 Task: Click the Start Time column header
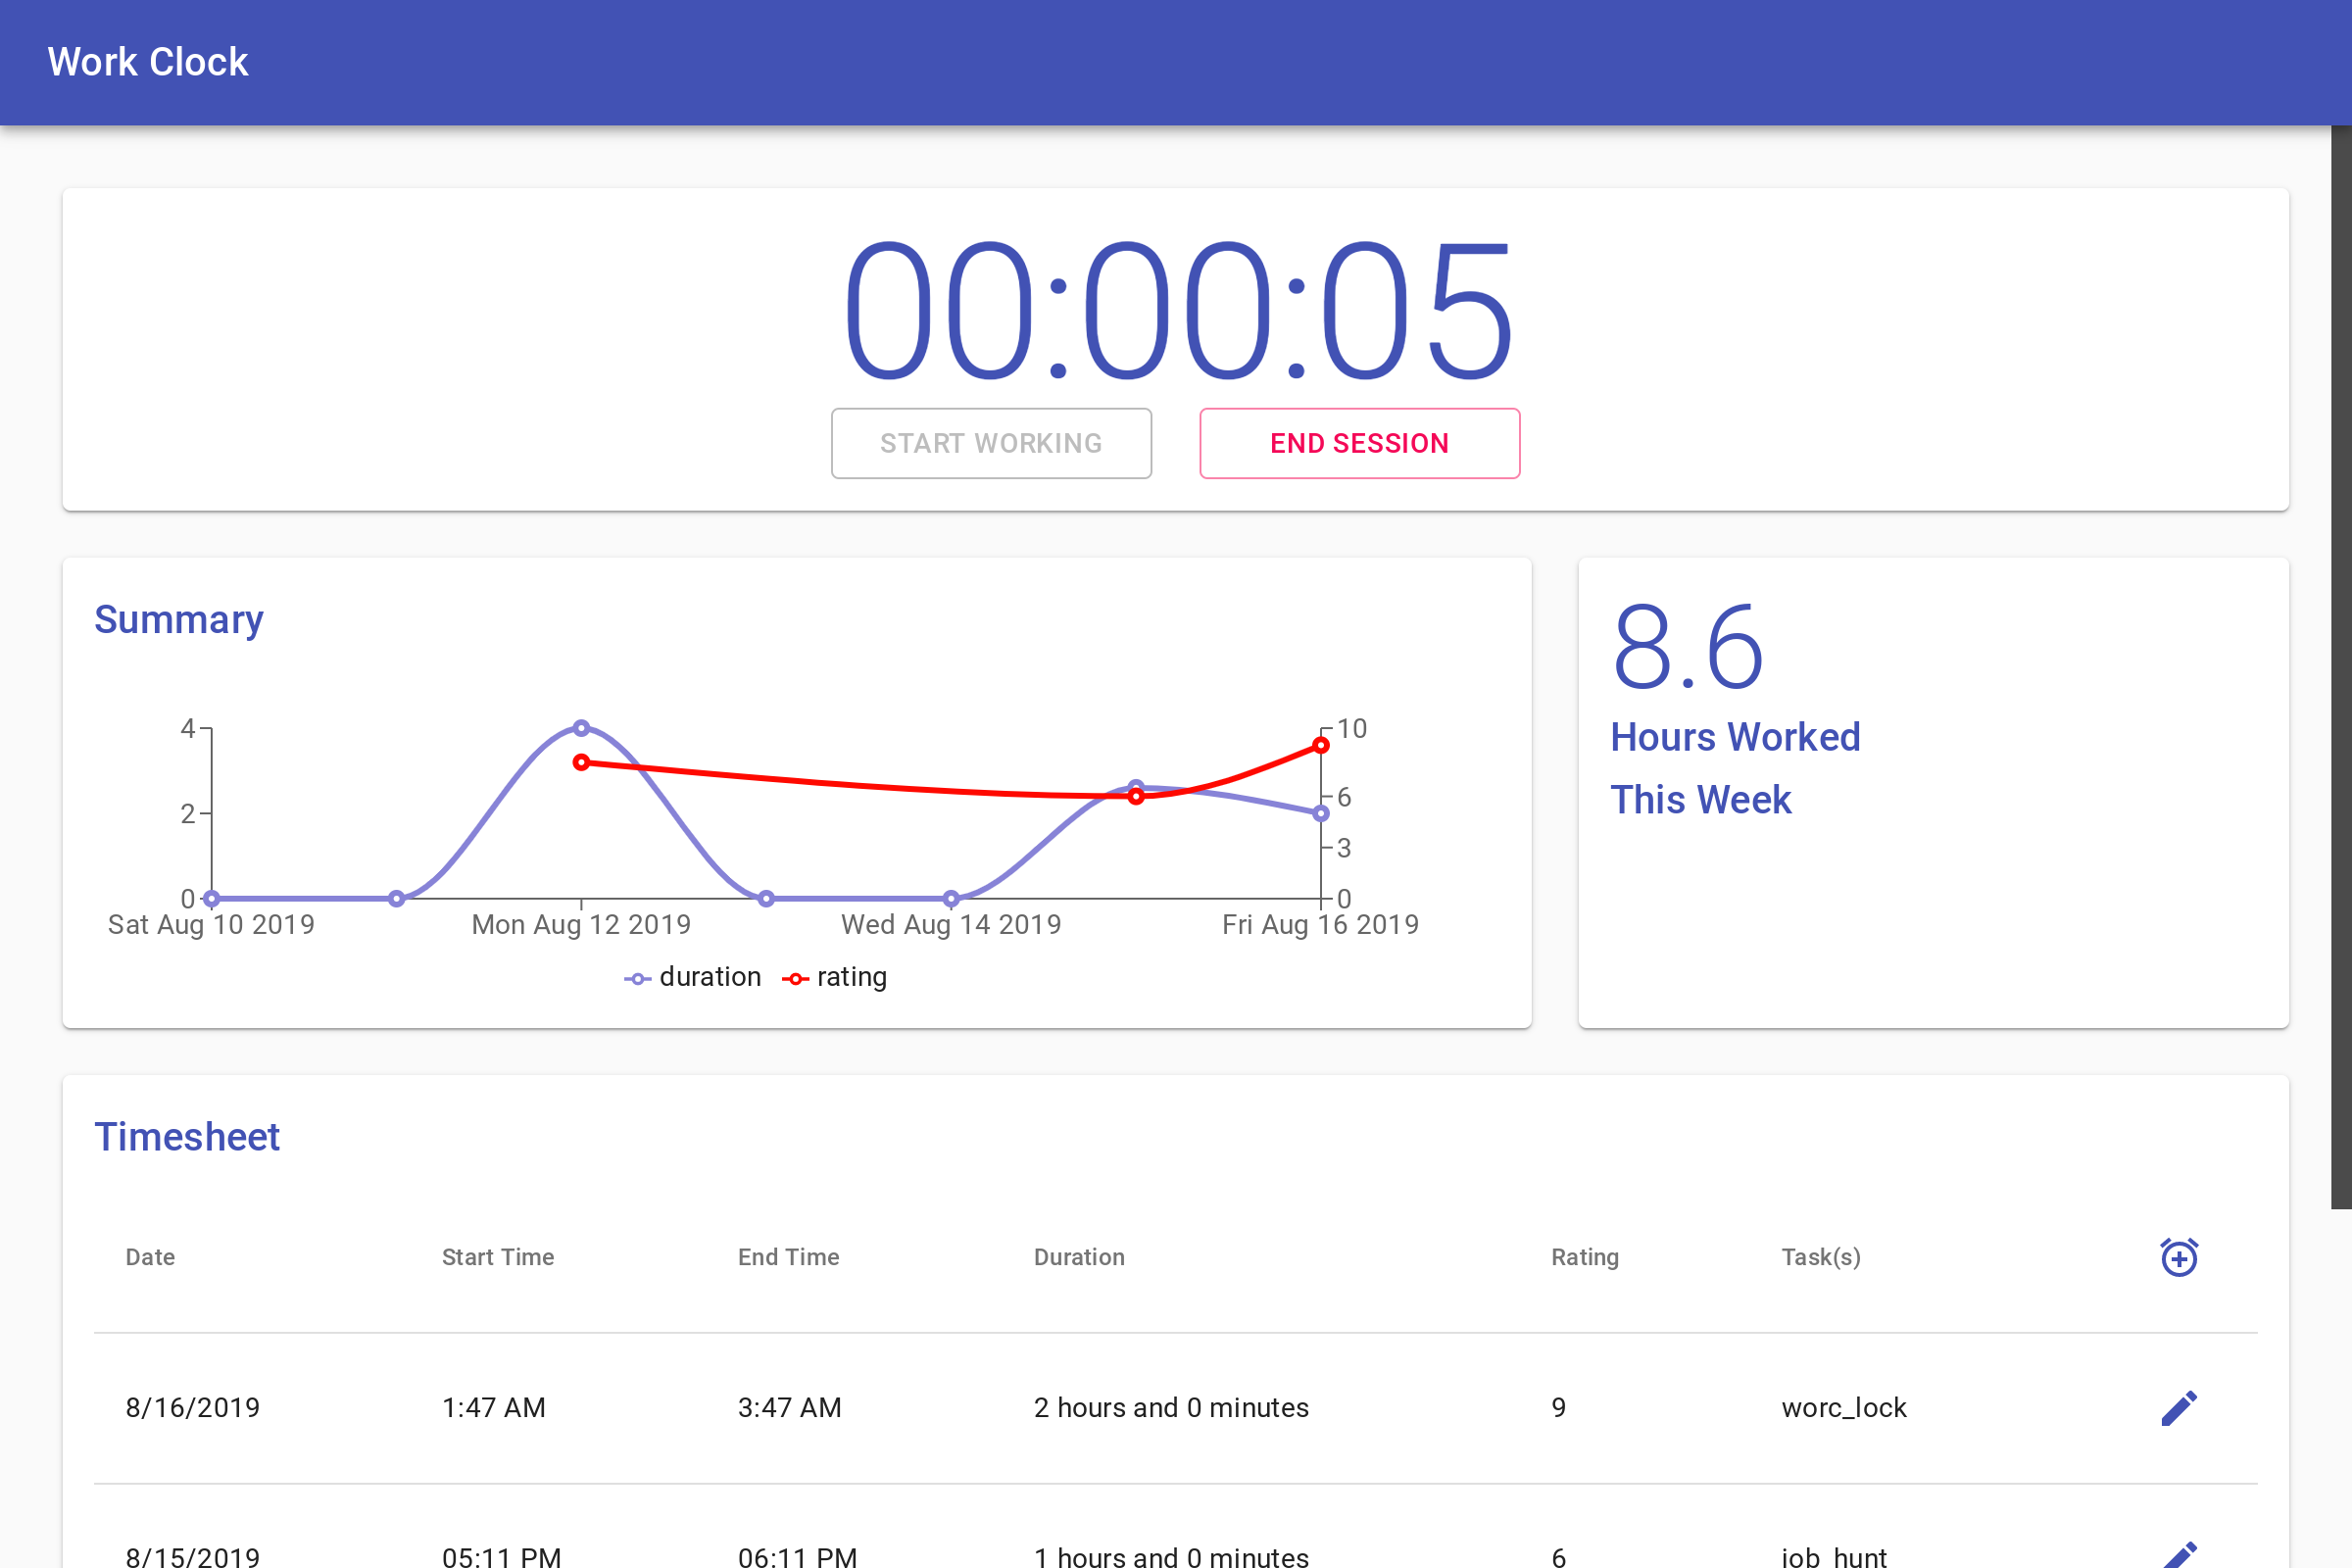(x=498, y=1257)
